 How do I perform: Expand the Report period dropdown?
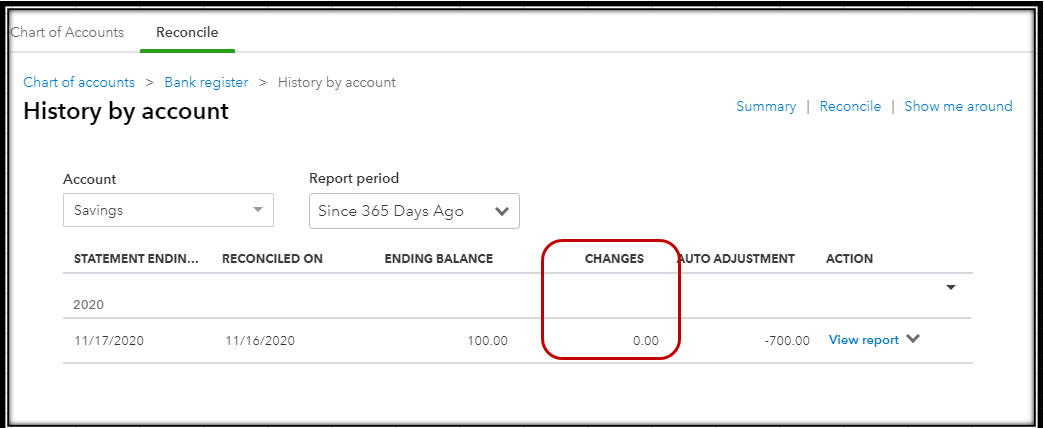click(414, 212)
